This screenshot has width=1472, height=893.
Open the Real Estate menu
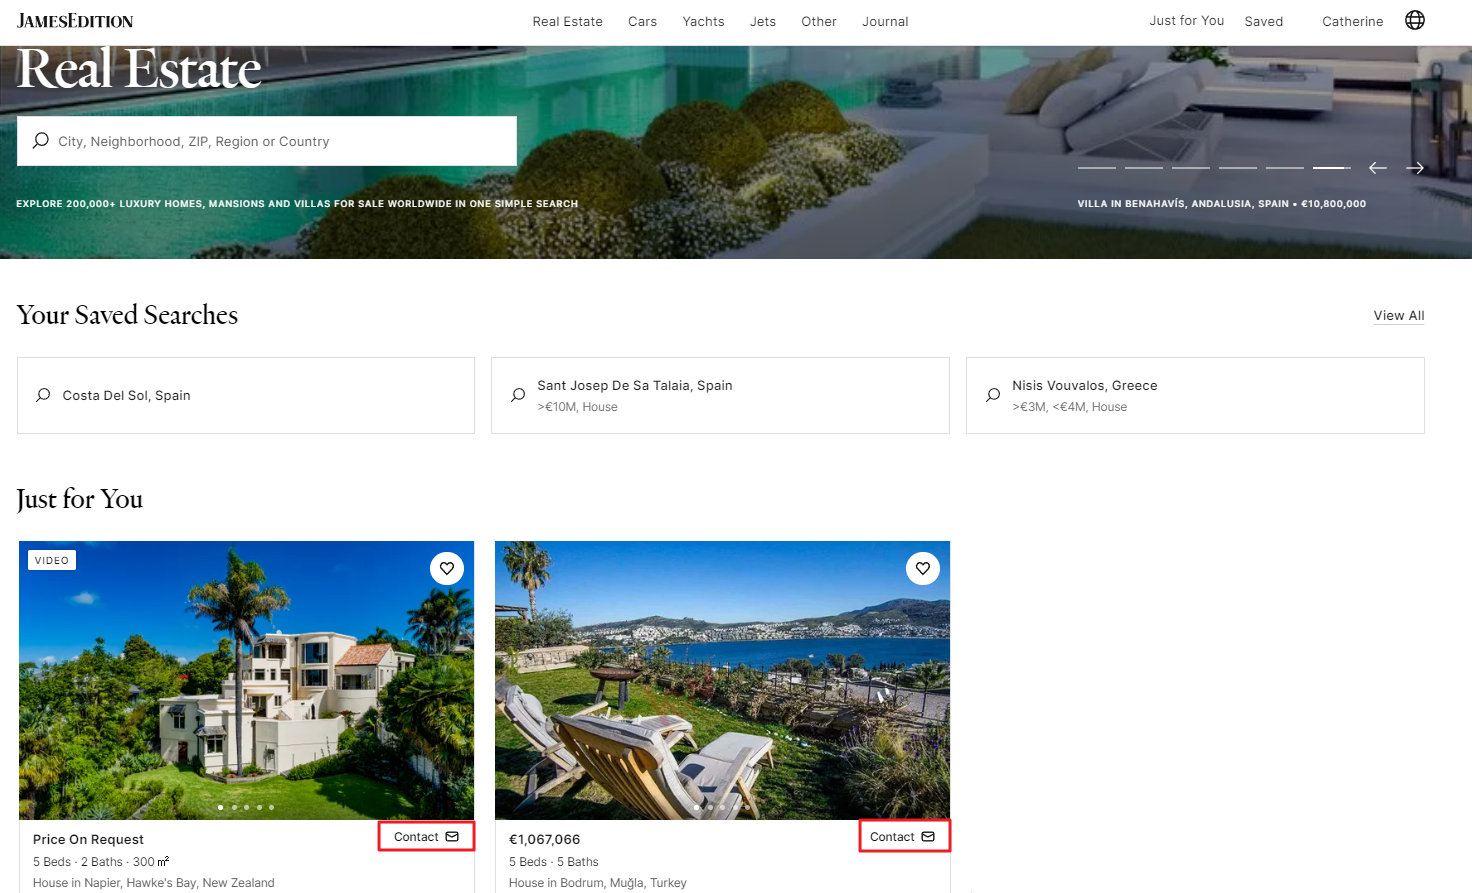[567, 21]
